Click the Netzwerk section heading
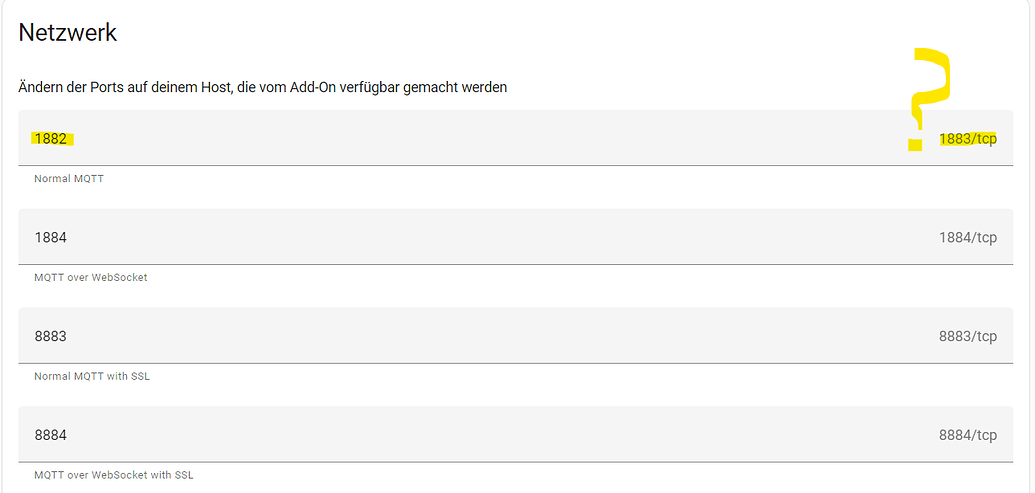The width and height of the screenshot is (1035, 493). point(68,32)
